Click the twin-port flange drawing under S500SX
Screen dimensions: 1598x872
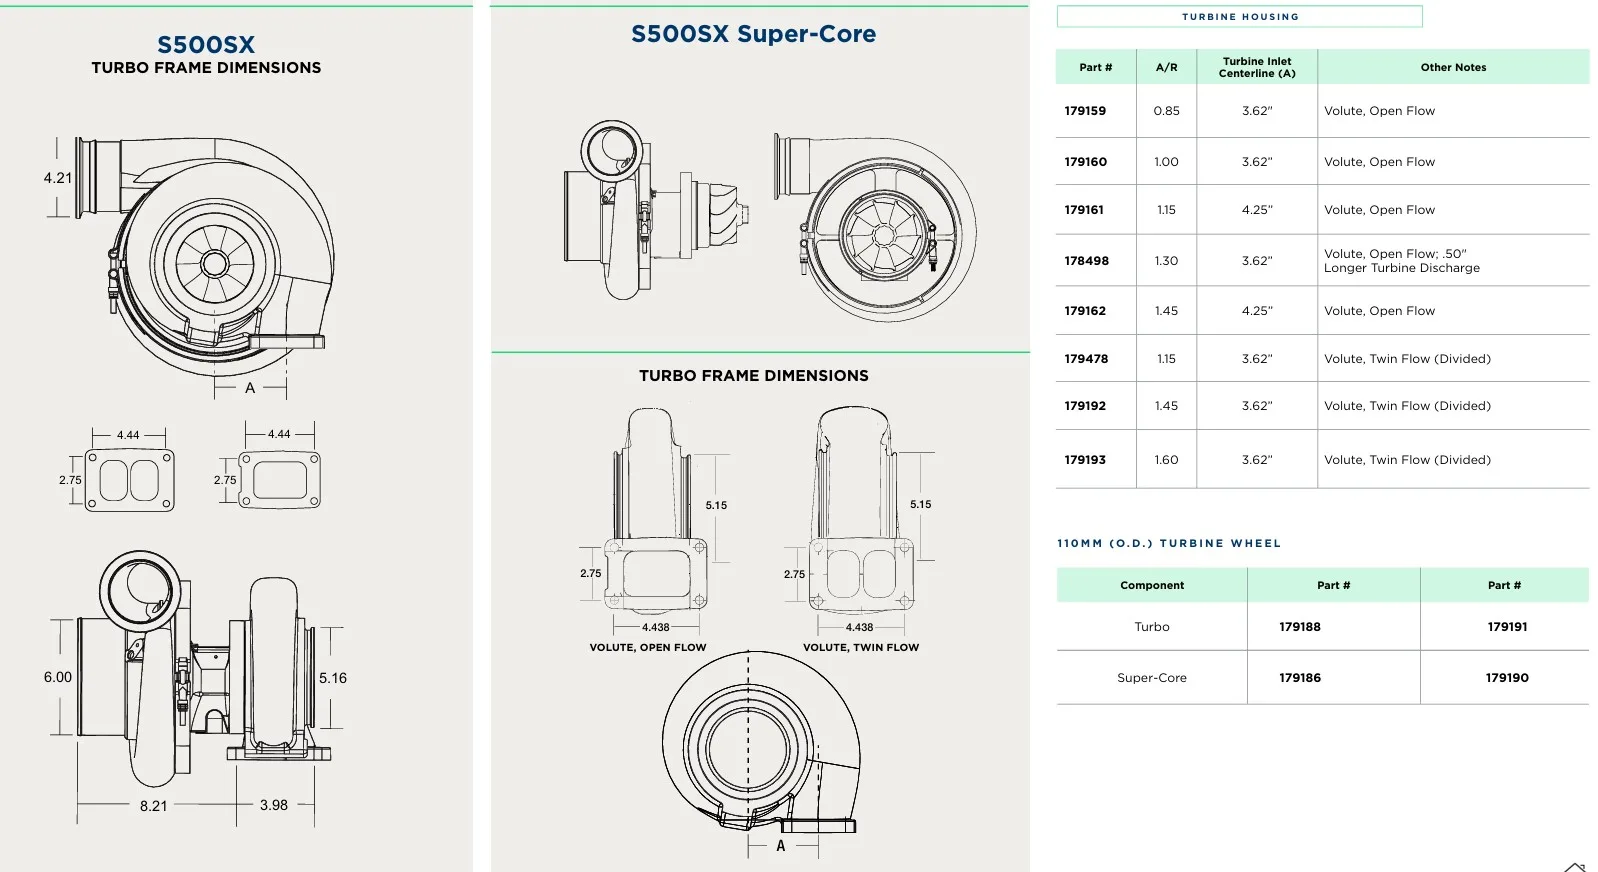(129, 479)
